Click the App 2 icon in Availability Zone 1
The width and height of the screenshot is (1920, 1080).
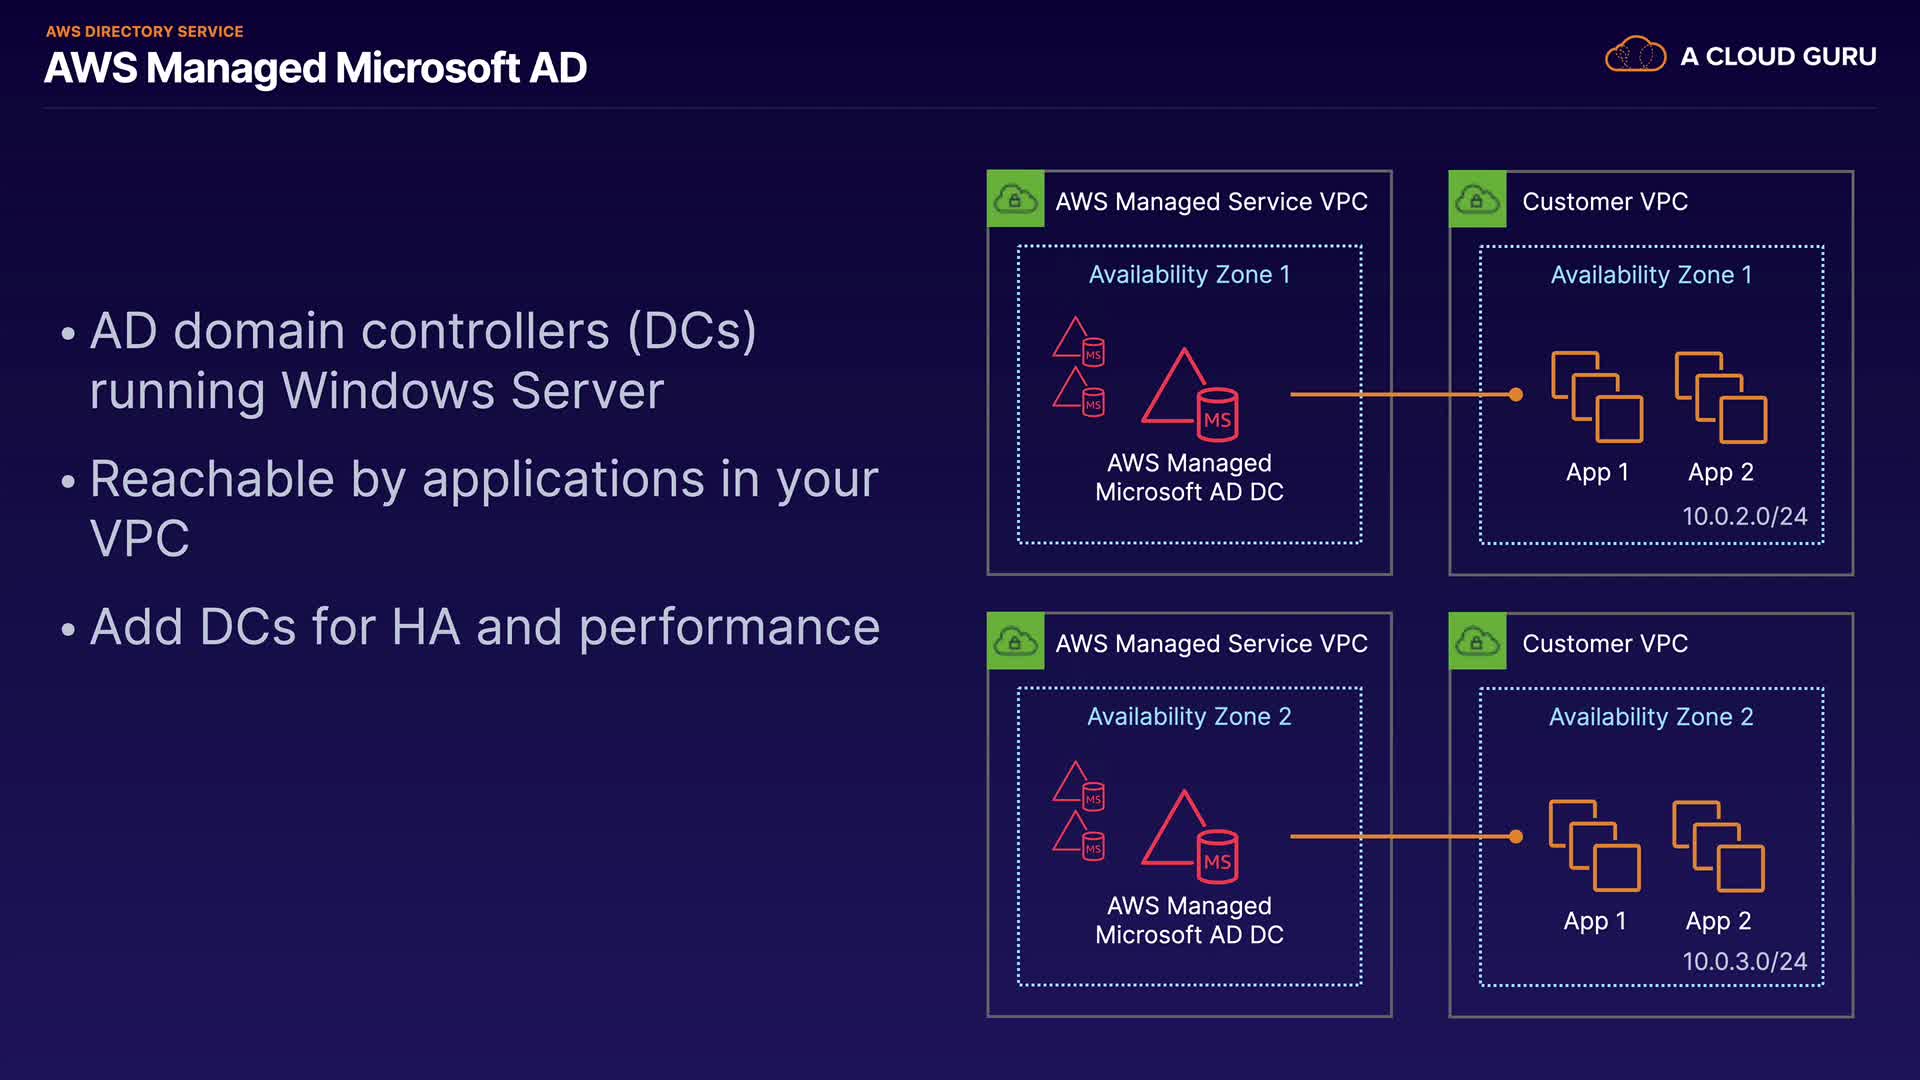(1720, 397)
